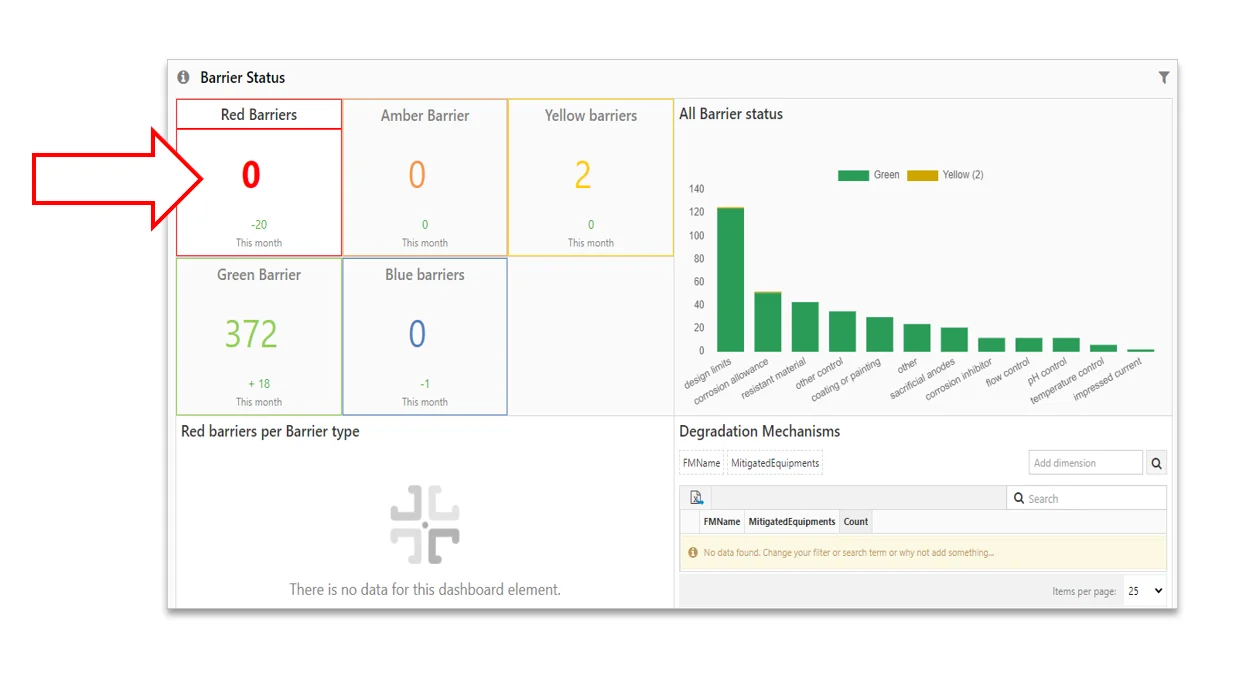Viewport: 1249px width, 682px height.
Task: Open the Items per page dropdown
Action: [x=1144, y=591]
